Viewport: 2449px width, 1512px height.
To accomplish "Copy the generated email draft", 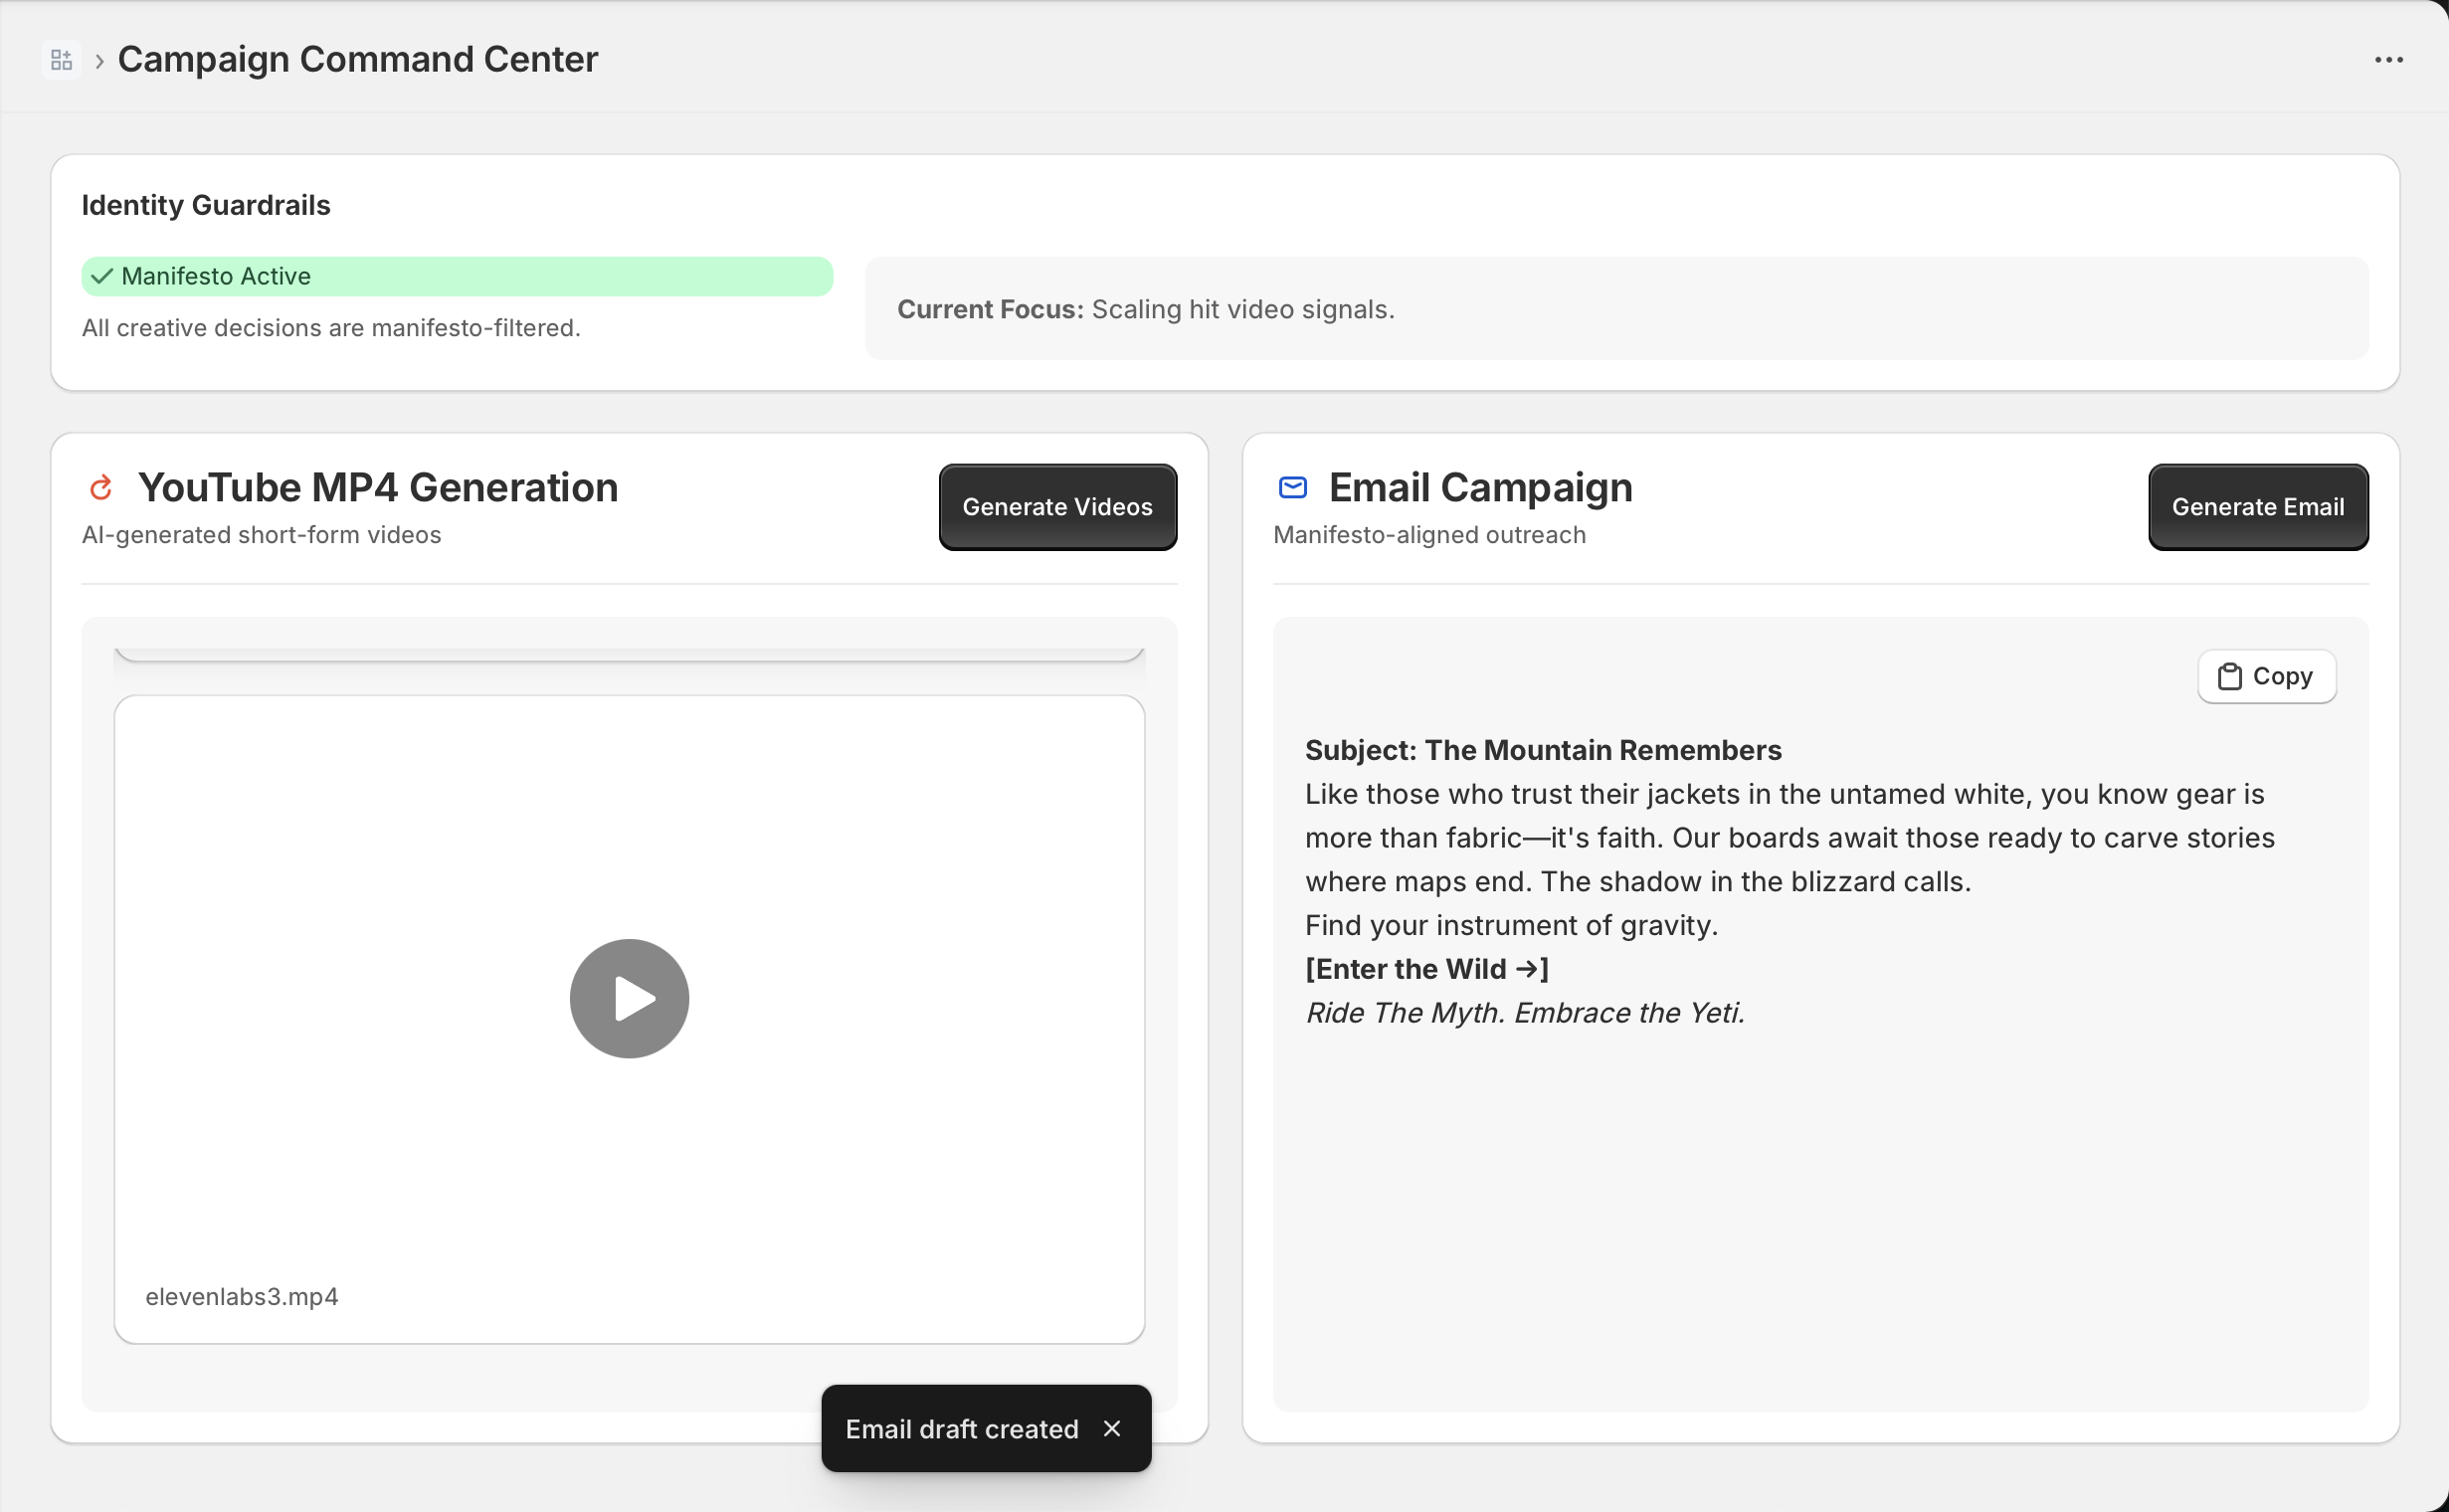I will click(2266, 677).
